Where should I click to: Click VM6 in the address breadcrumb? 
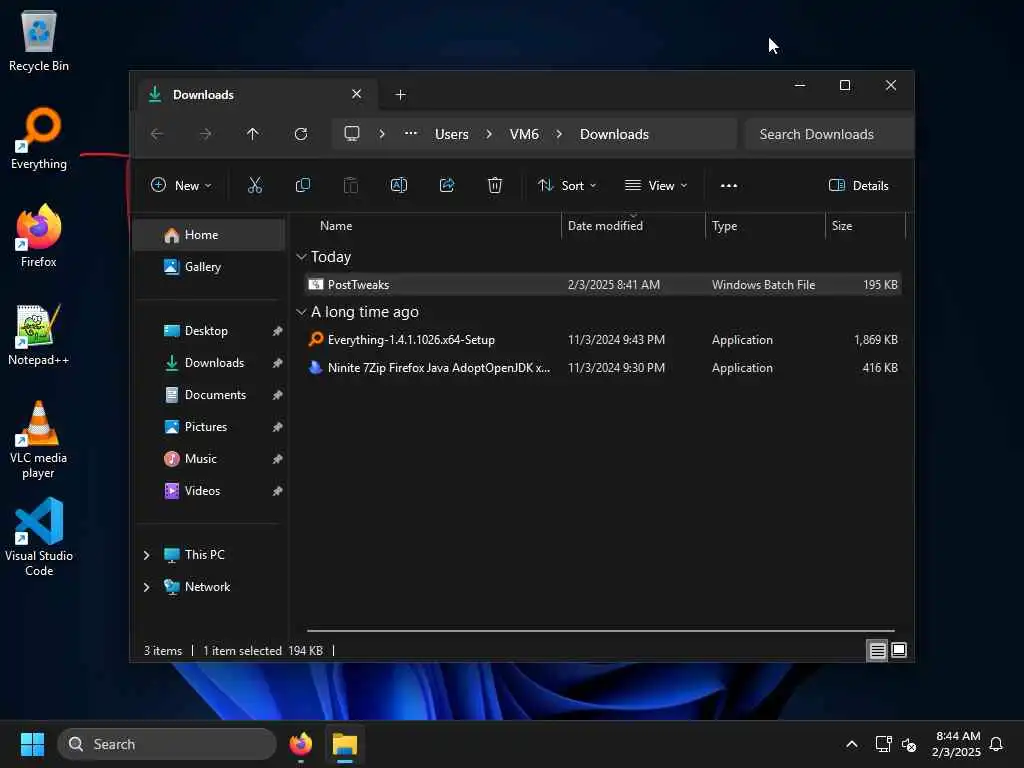pos(524,134)
